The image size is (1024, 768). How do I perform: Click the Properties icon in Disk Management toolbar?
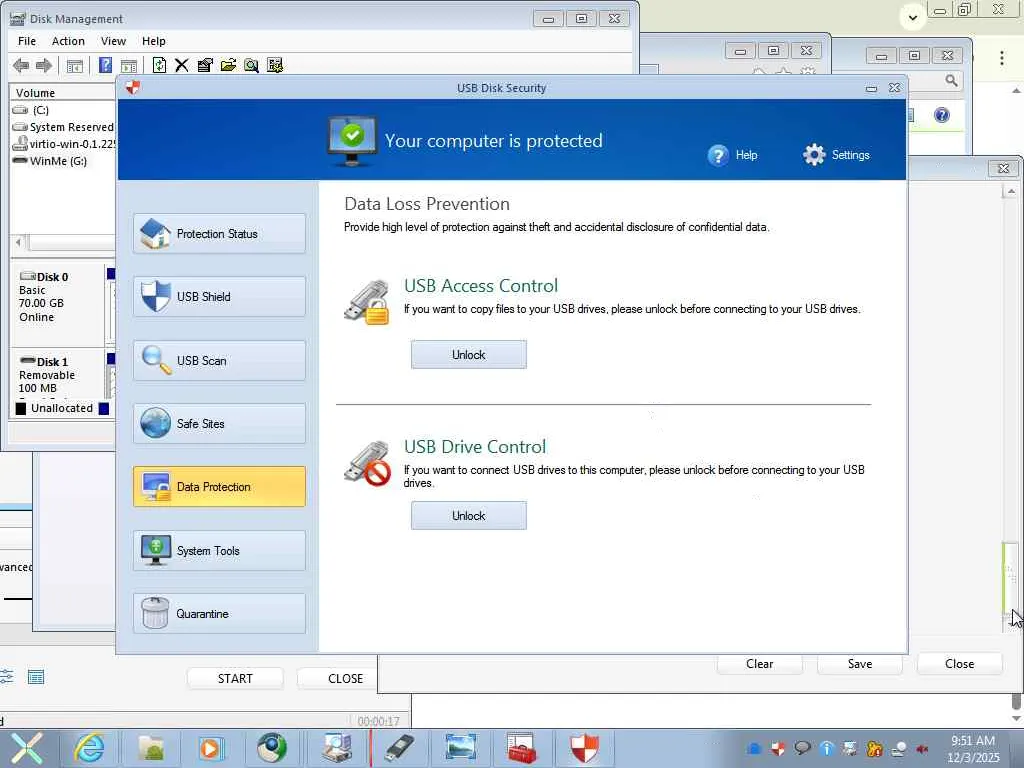tap(205, 65)
